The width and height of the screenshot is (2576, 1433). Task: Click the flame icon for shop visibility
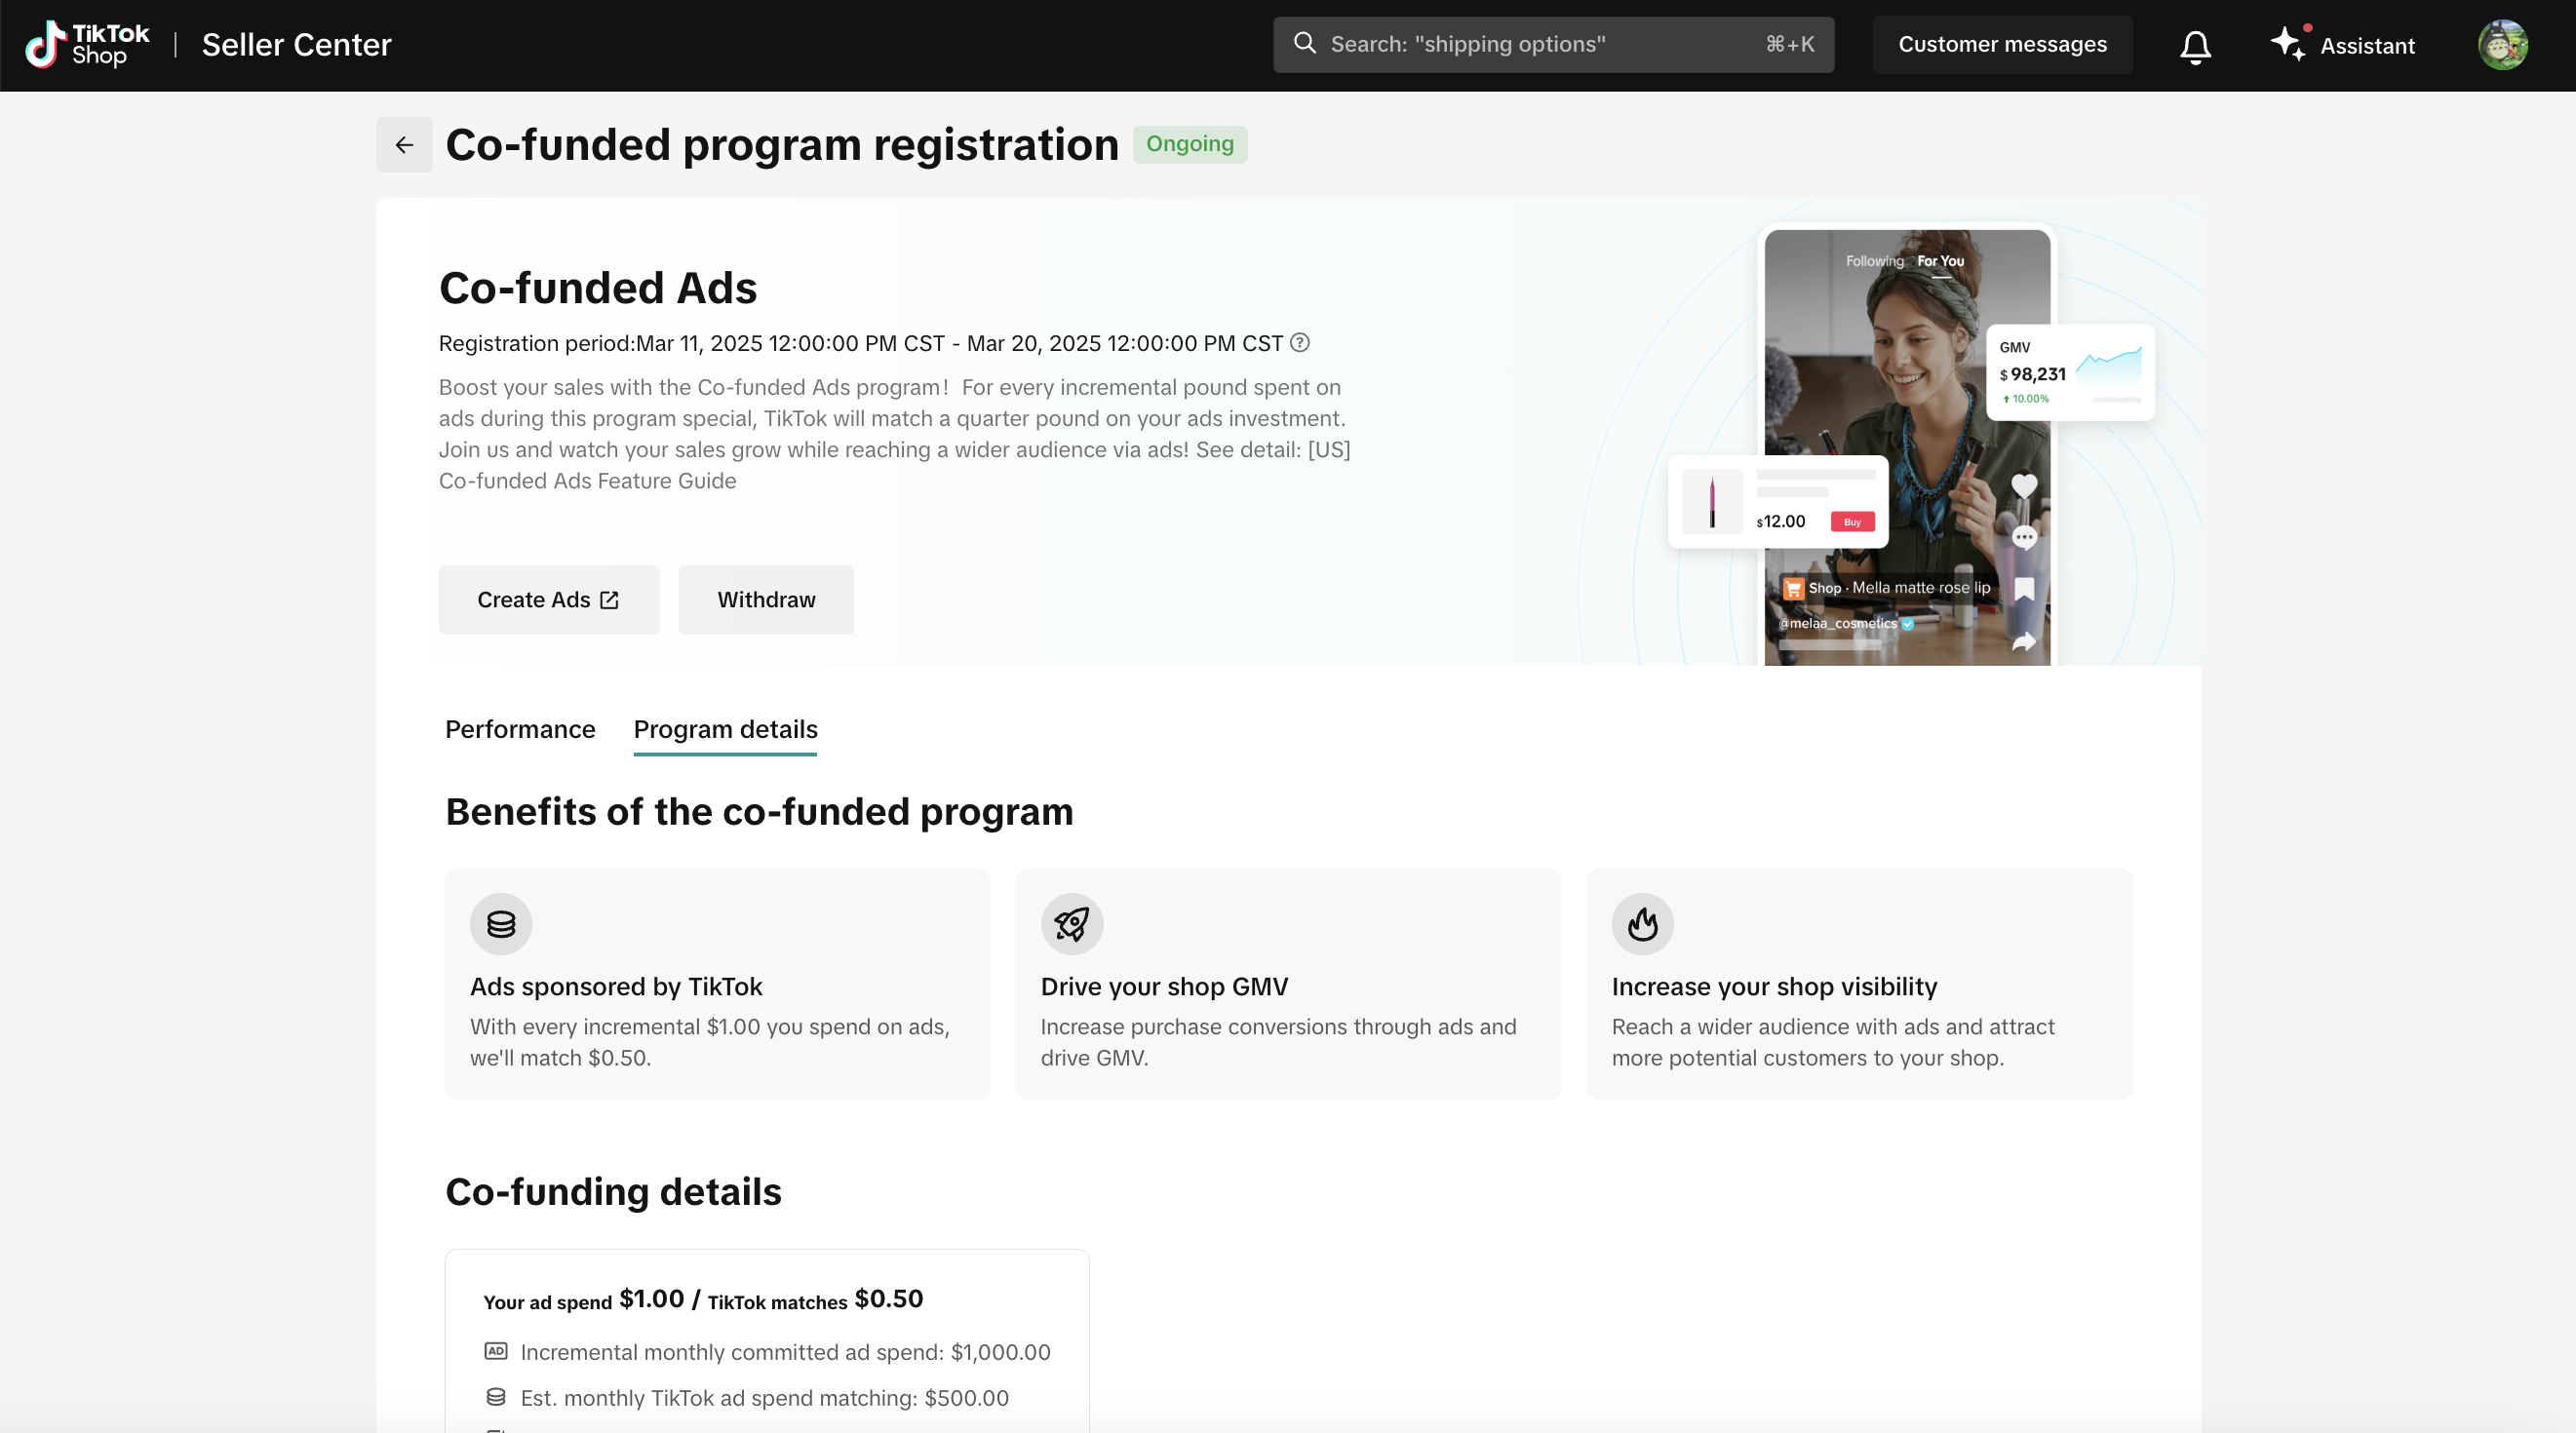coord(1642,923)
